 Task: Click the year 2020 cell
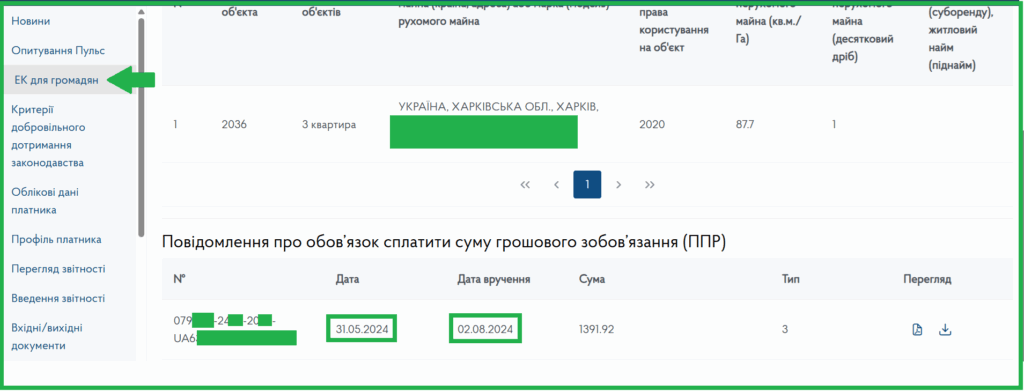652,124
